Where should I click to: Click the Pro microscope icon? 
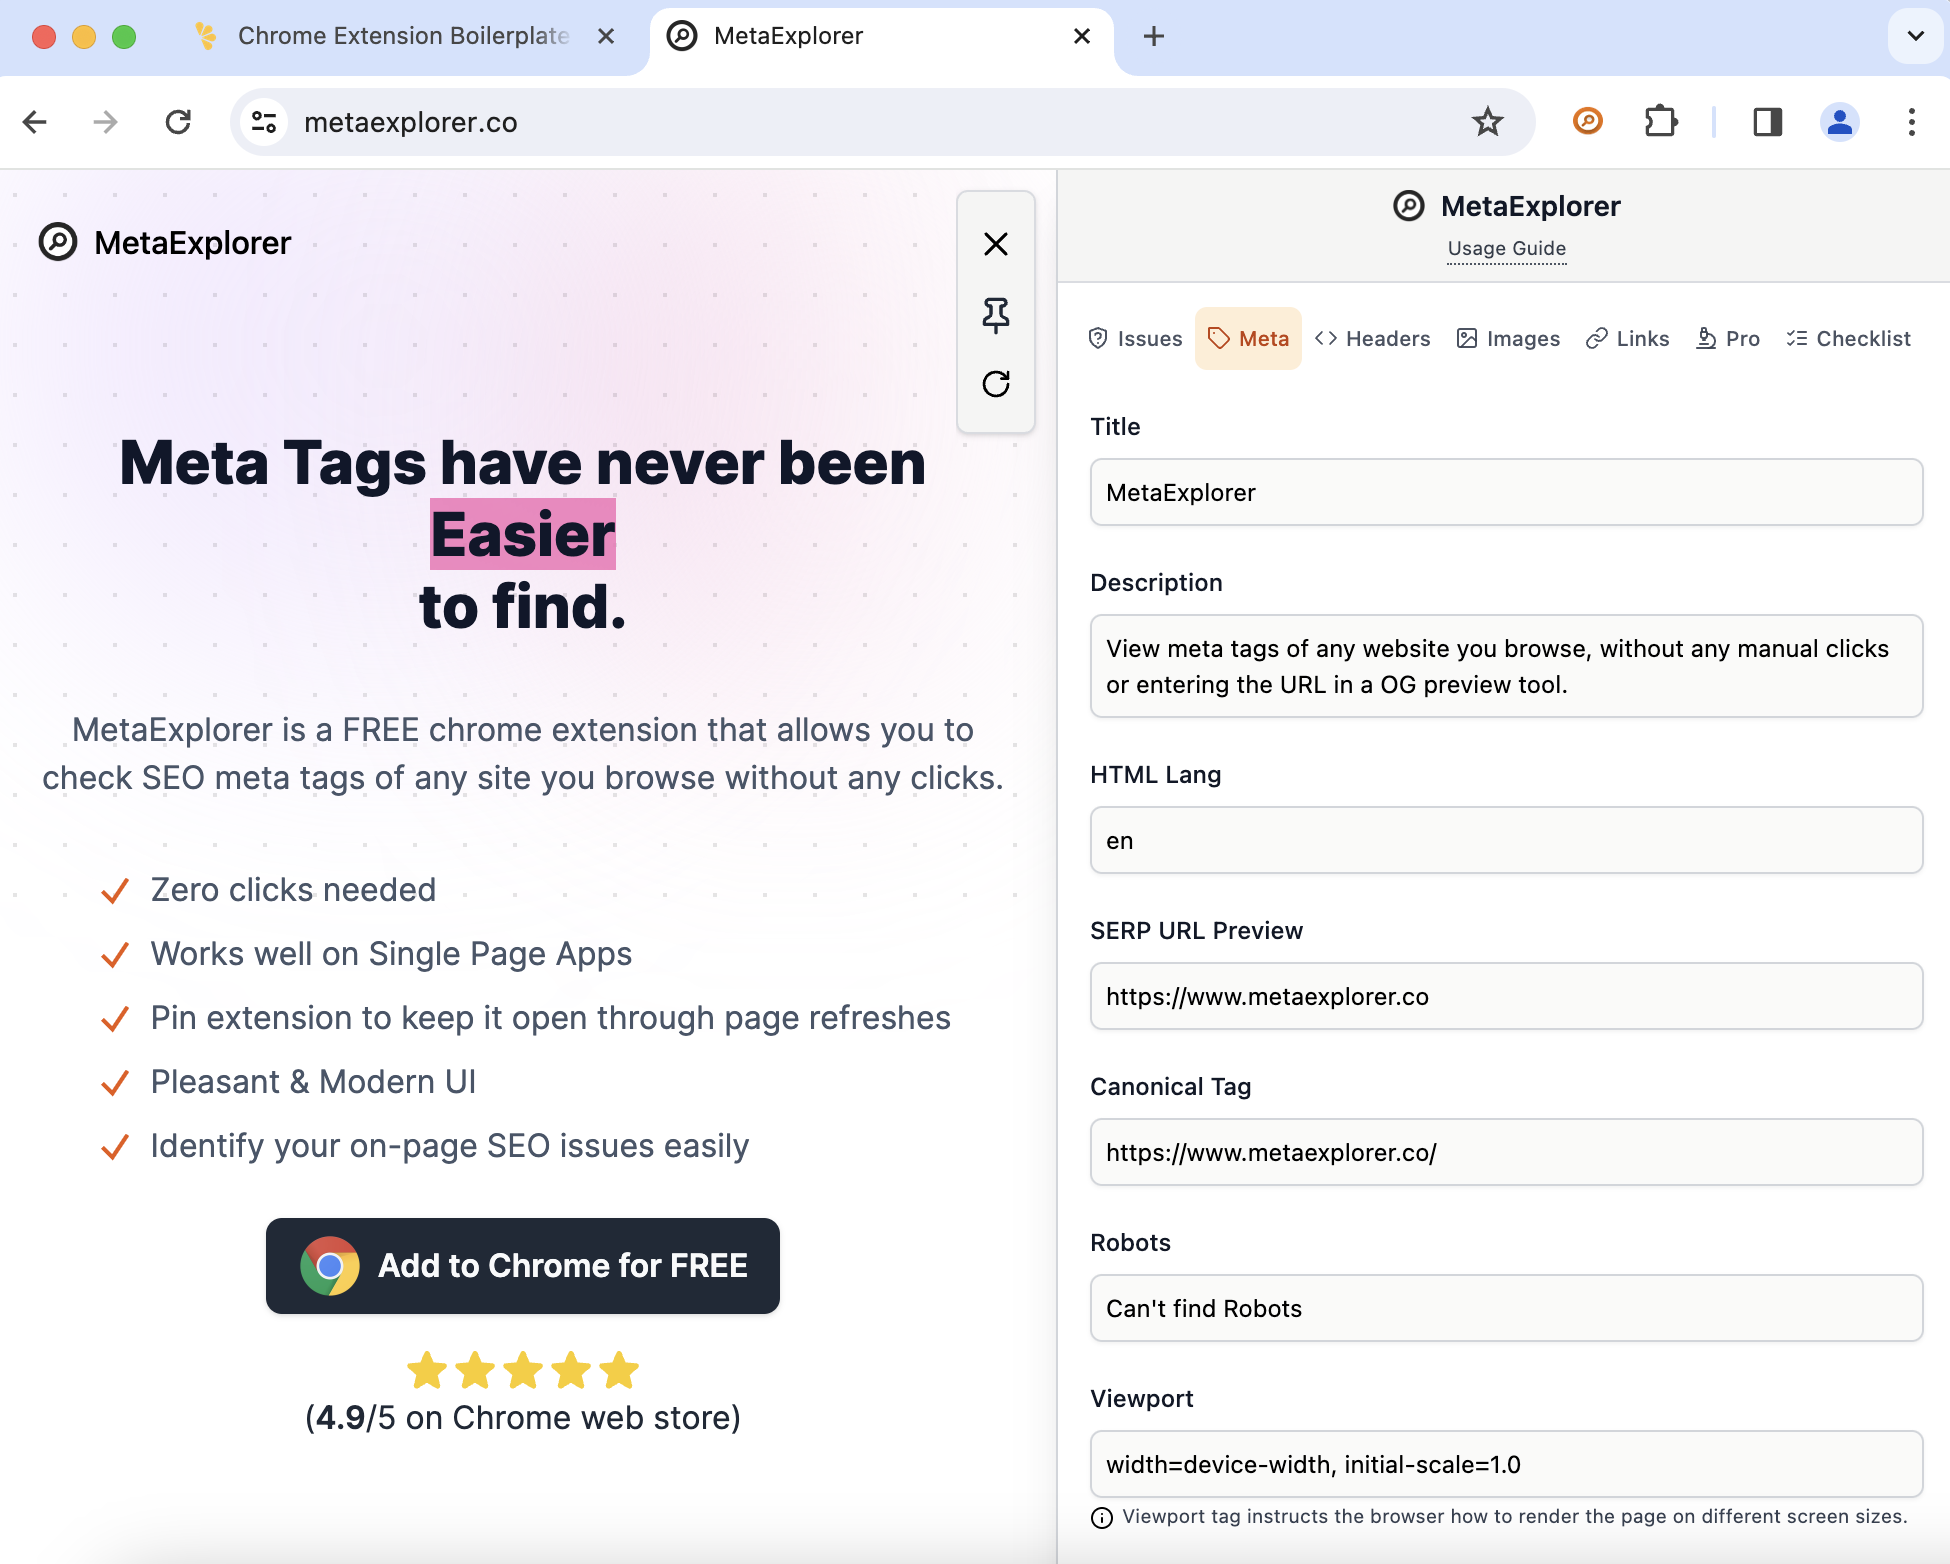coord(1706,339)
